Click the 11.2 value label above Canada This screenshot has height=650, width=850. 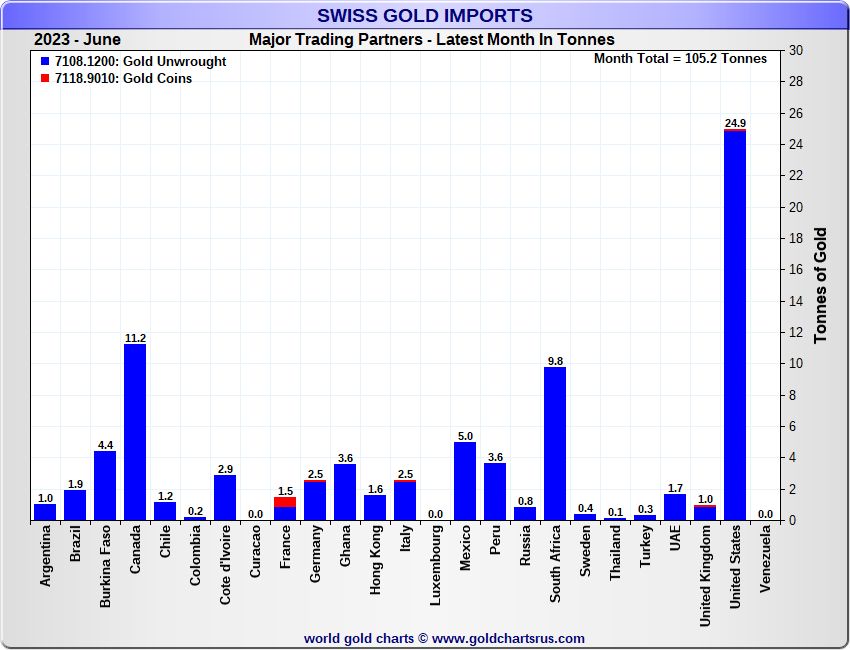click(x=135, y=338)
